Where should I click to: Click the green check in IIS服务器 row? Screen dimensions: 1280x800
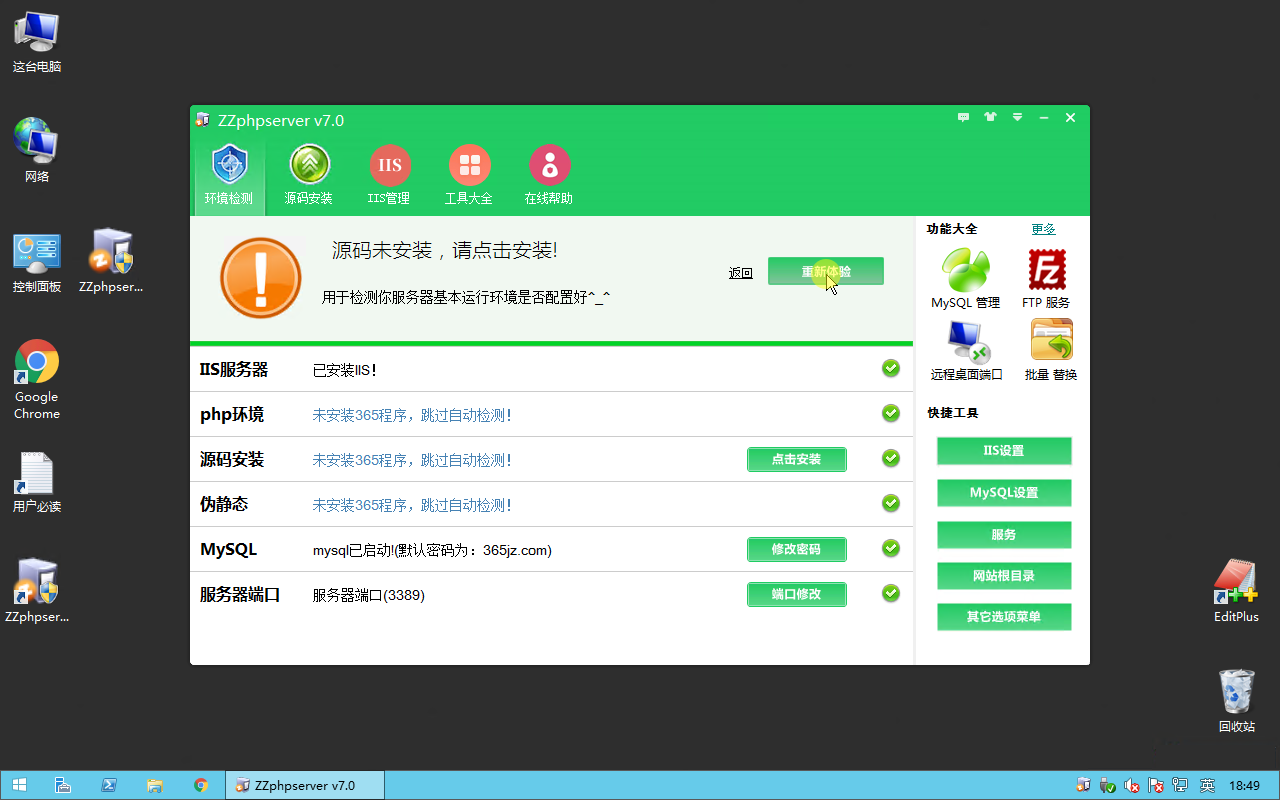click(891, 368)
